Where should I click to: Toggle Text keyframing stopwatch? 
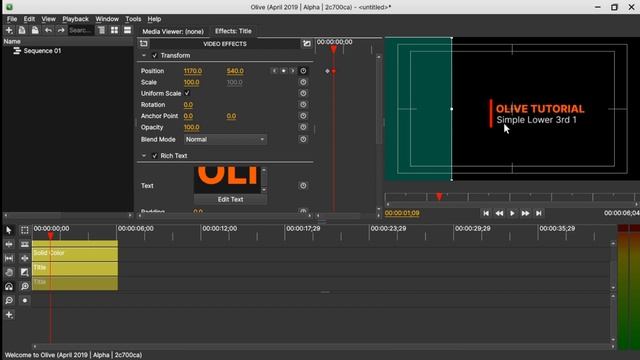click(x=303, y=185)
